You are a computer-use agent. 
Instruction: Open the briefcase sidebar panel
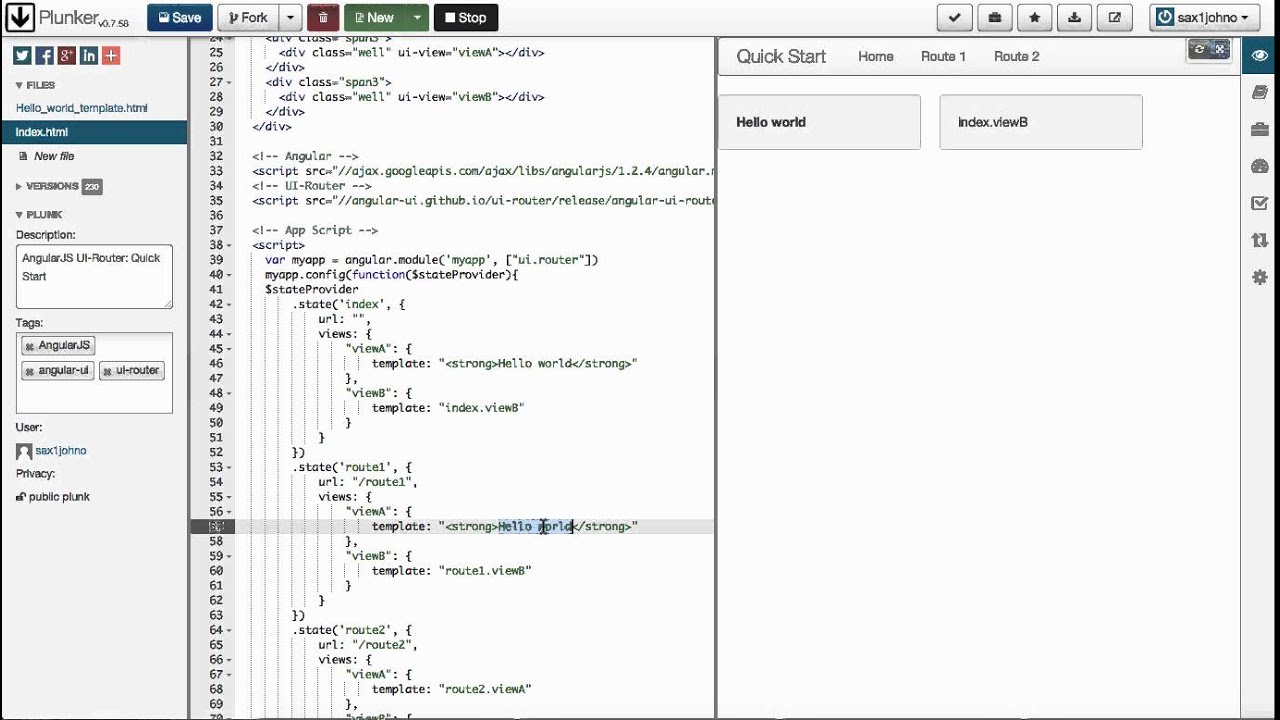[x=1260, y=130]
